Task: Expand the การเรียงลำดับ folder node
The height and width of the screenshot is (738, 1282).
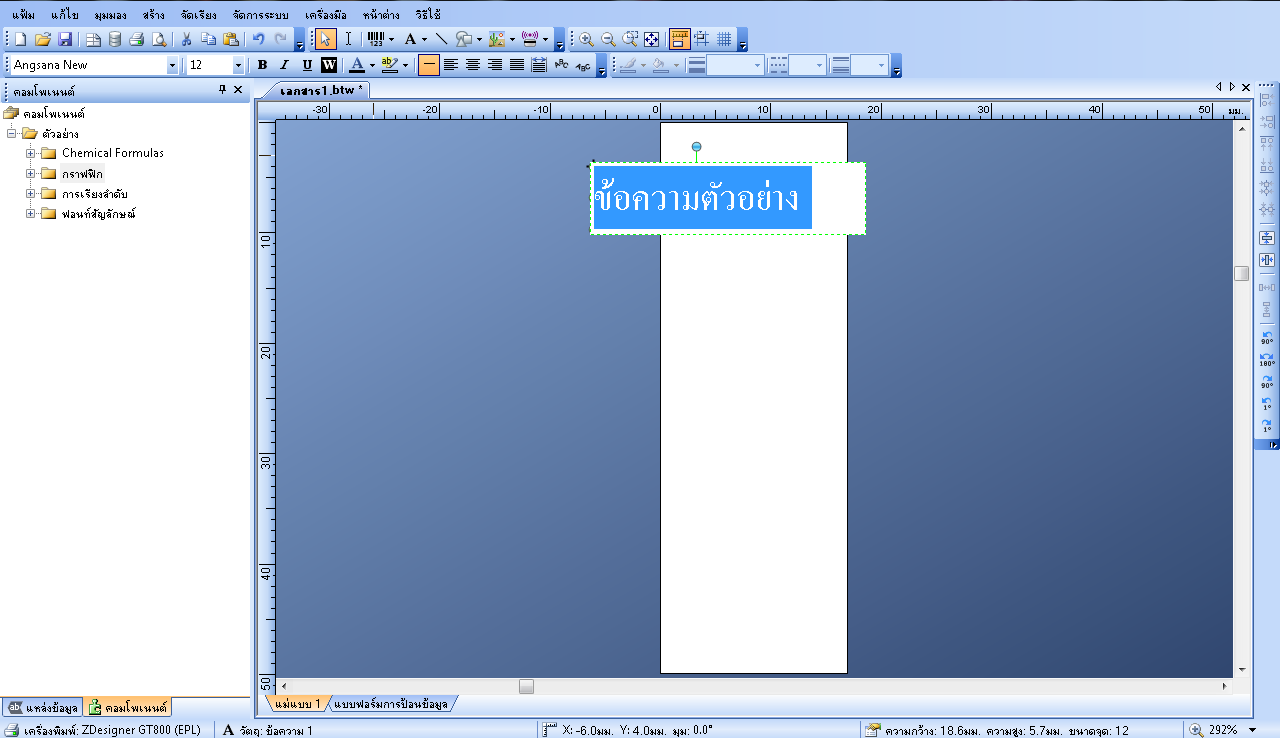Action: tap(31, 193)
